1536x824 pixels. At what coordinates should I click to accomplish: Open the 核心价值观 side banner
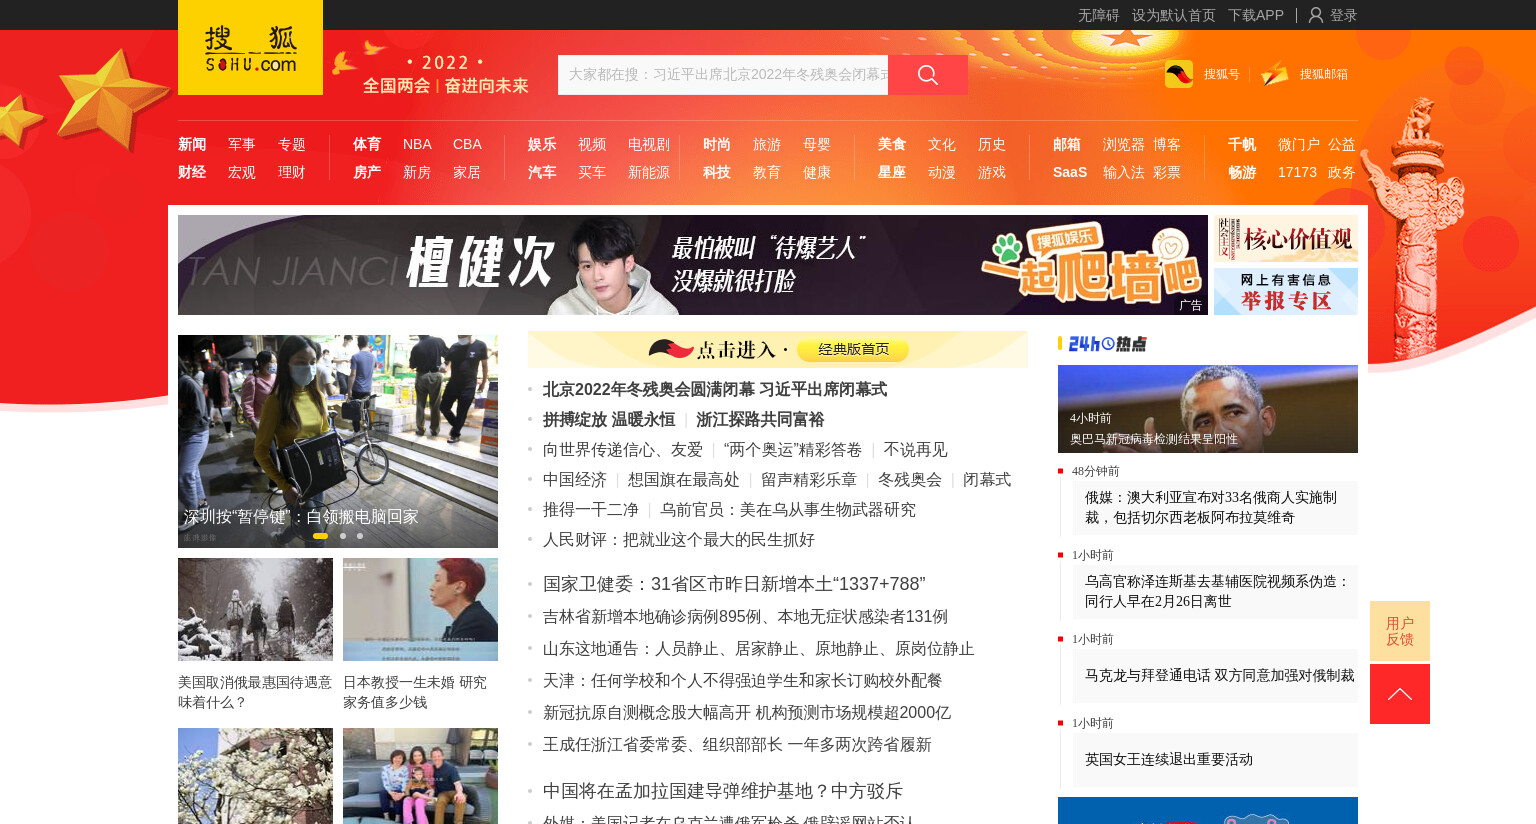coord(1286,238)
